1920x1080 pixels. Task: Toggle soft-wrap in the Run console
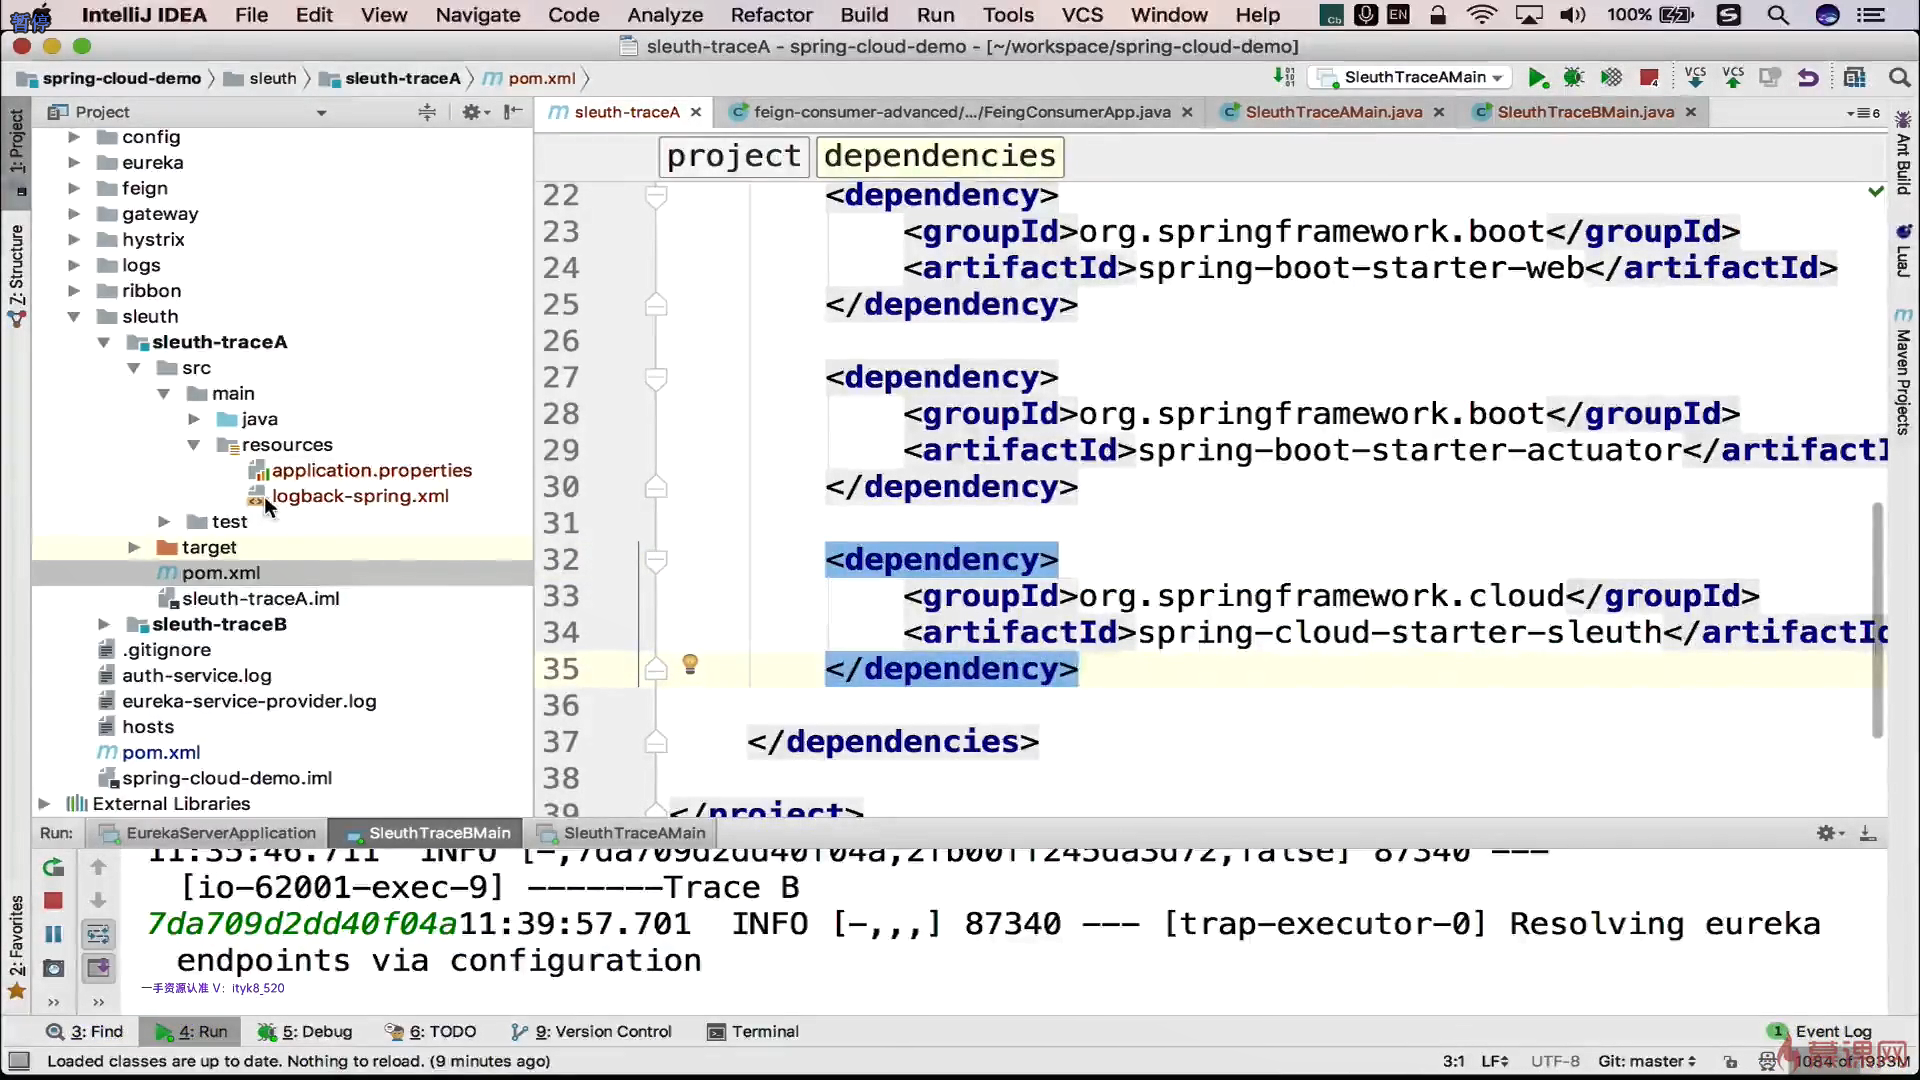coord(98,935)
